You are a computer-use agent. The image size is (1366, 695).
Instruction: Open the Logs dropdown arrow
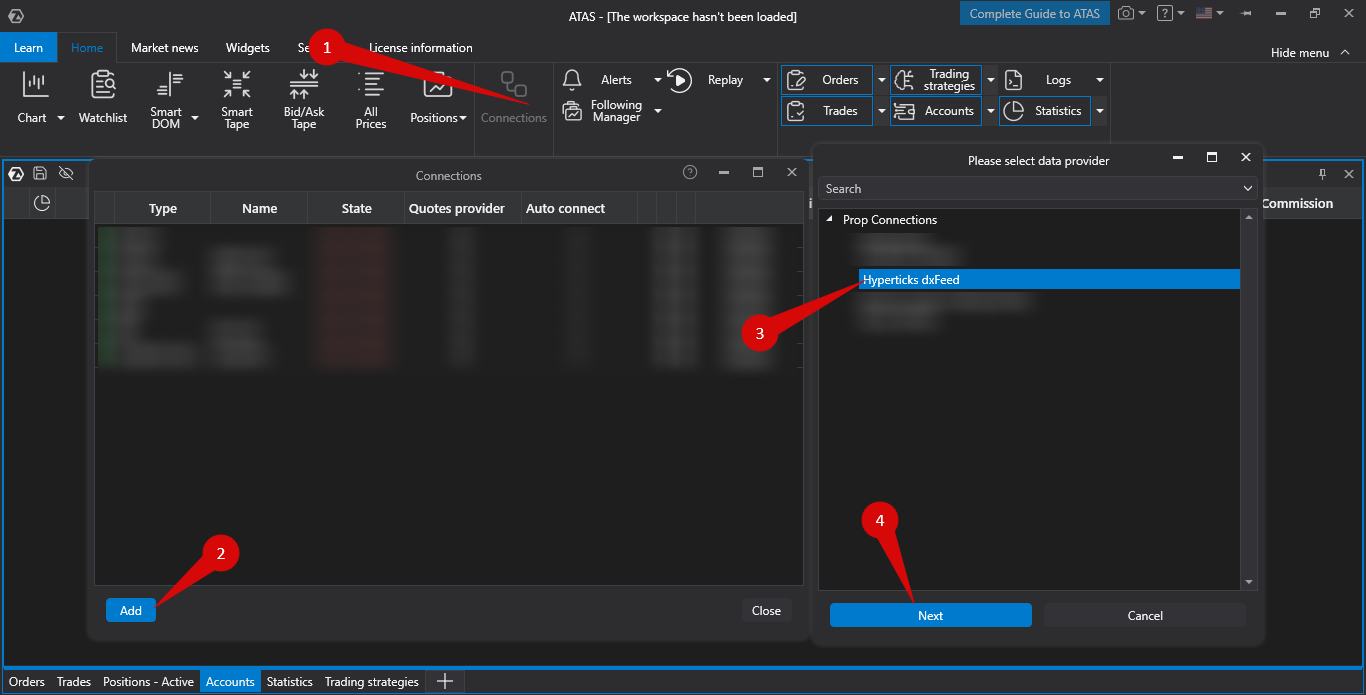tap(1100, 80)
